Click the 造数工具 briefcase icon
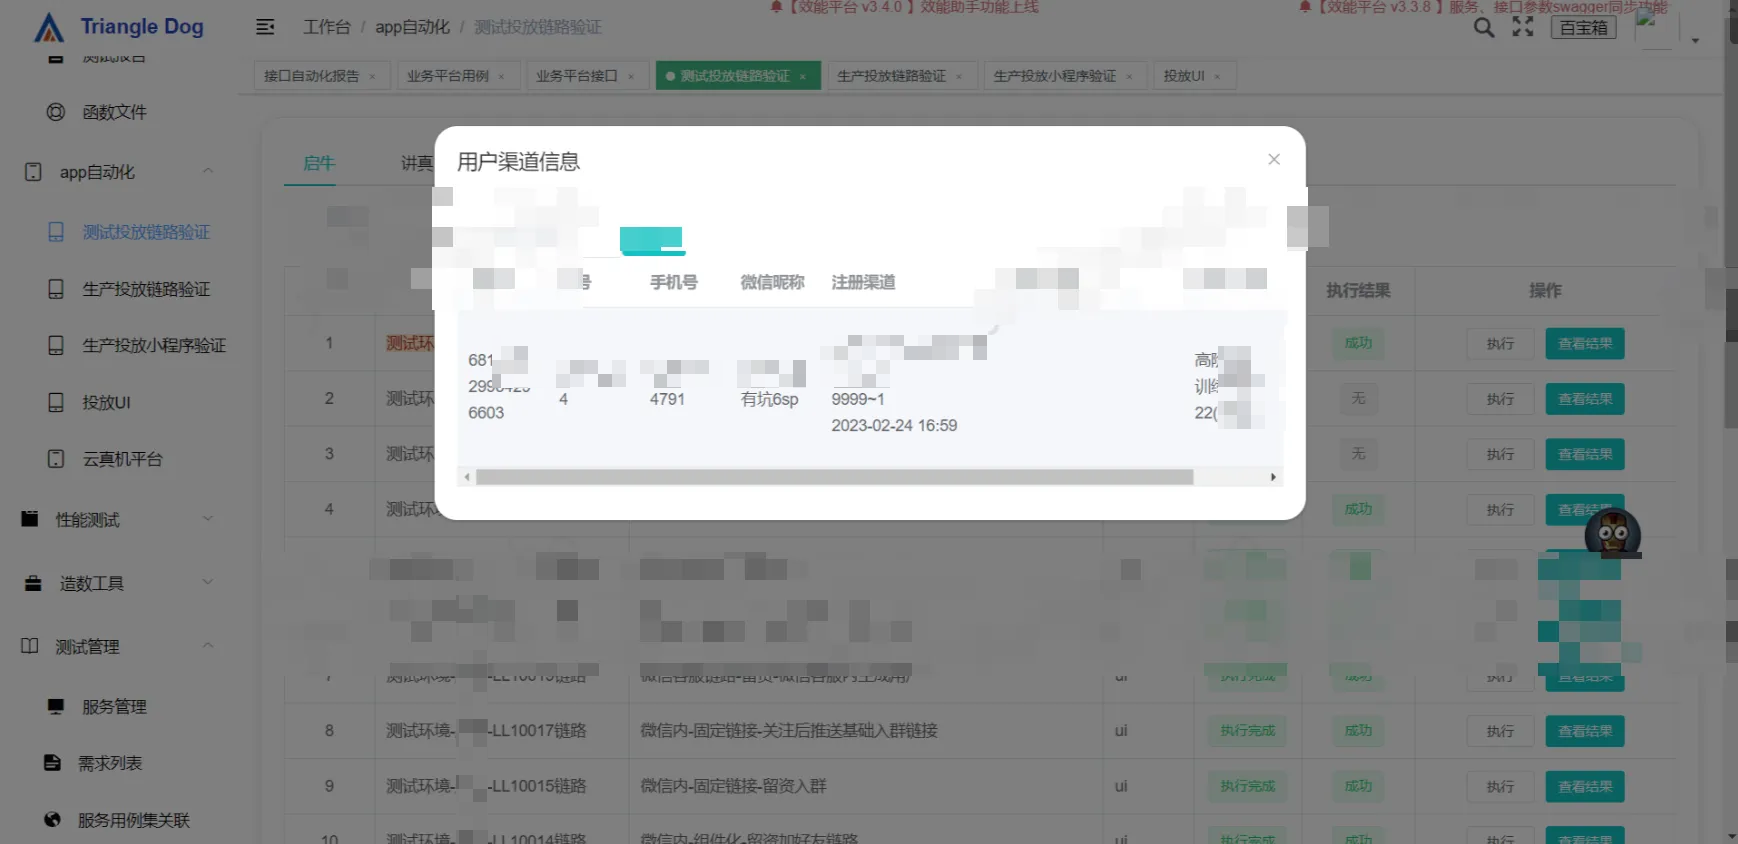1738x844 pixels. [x=33, y=583]
